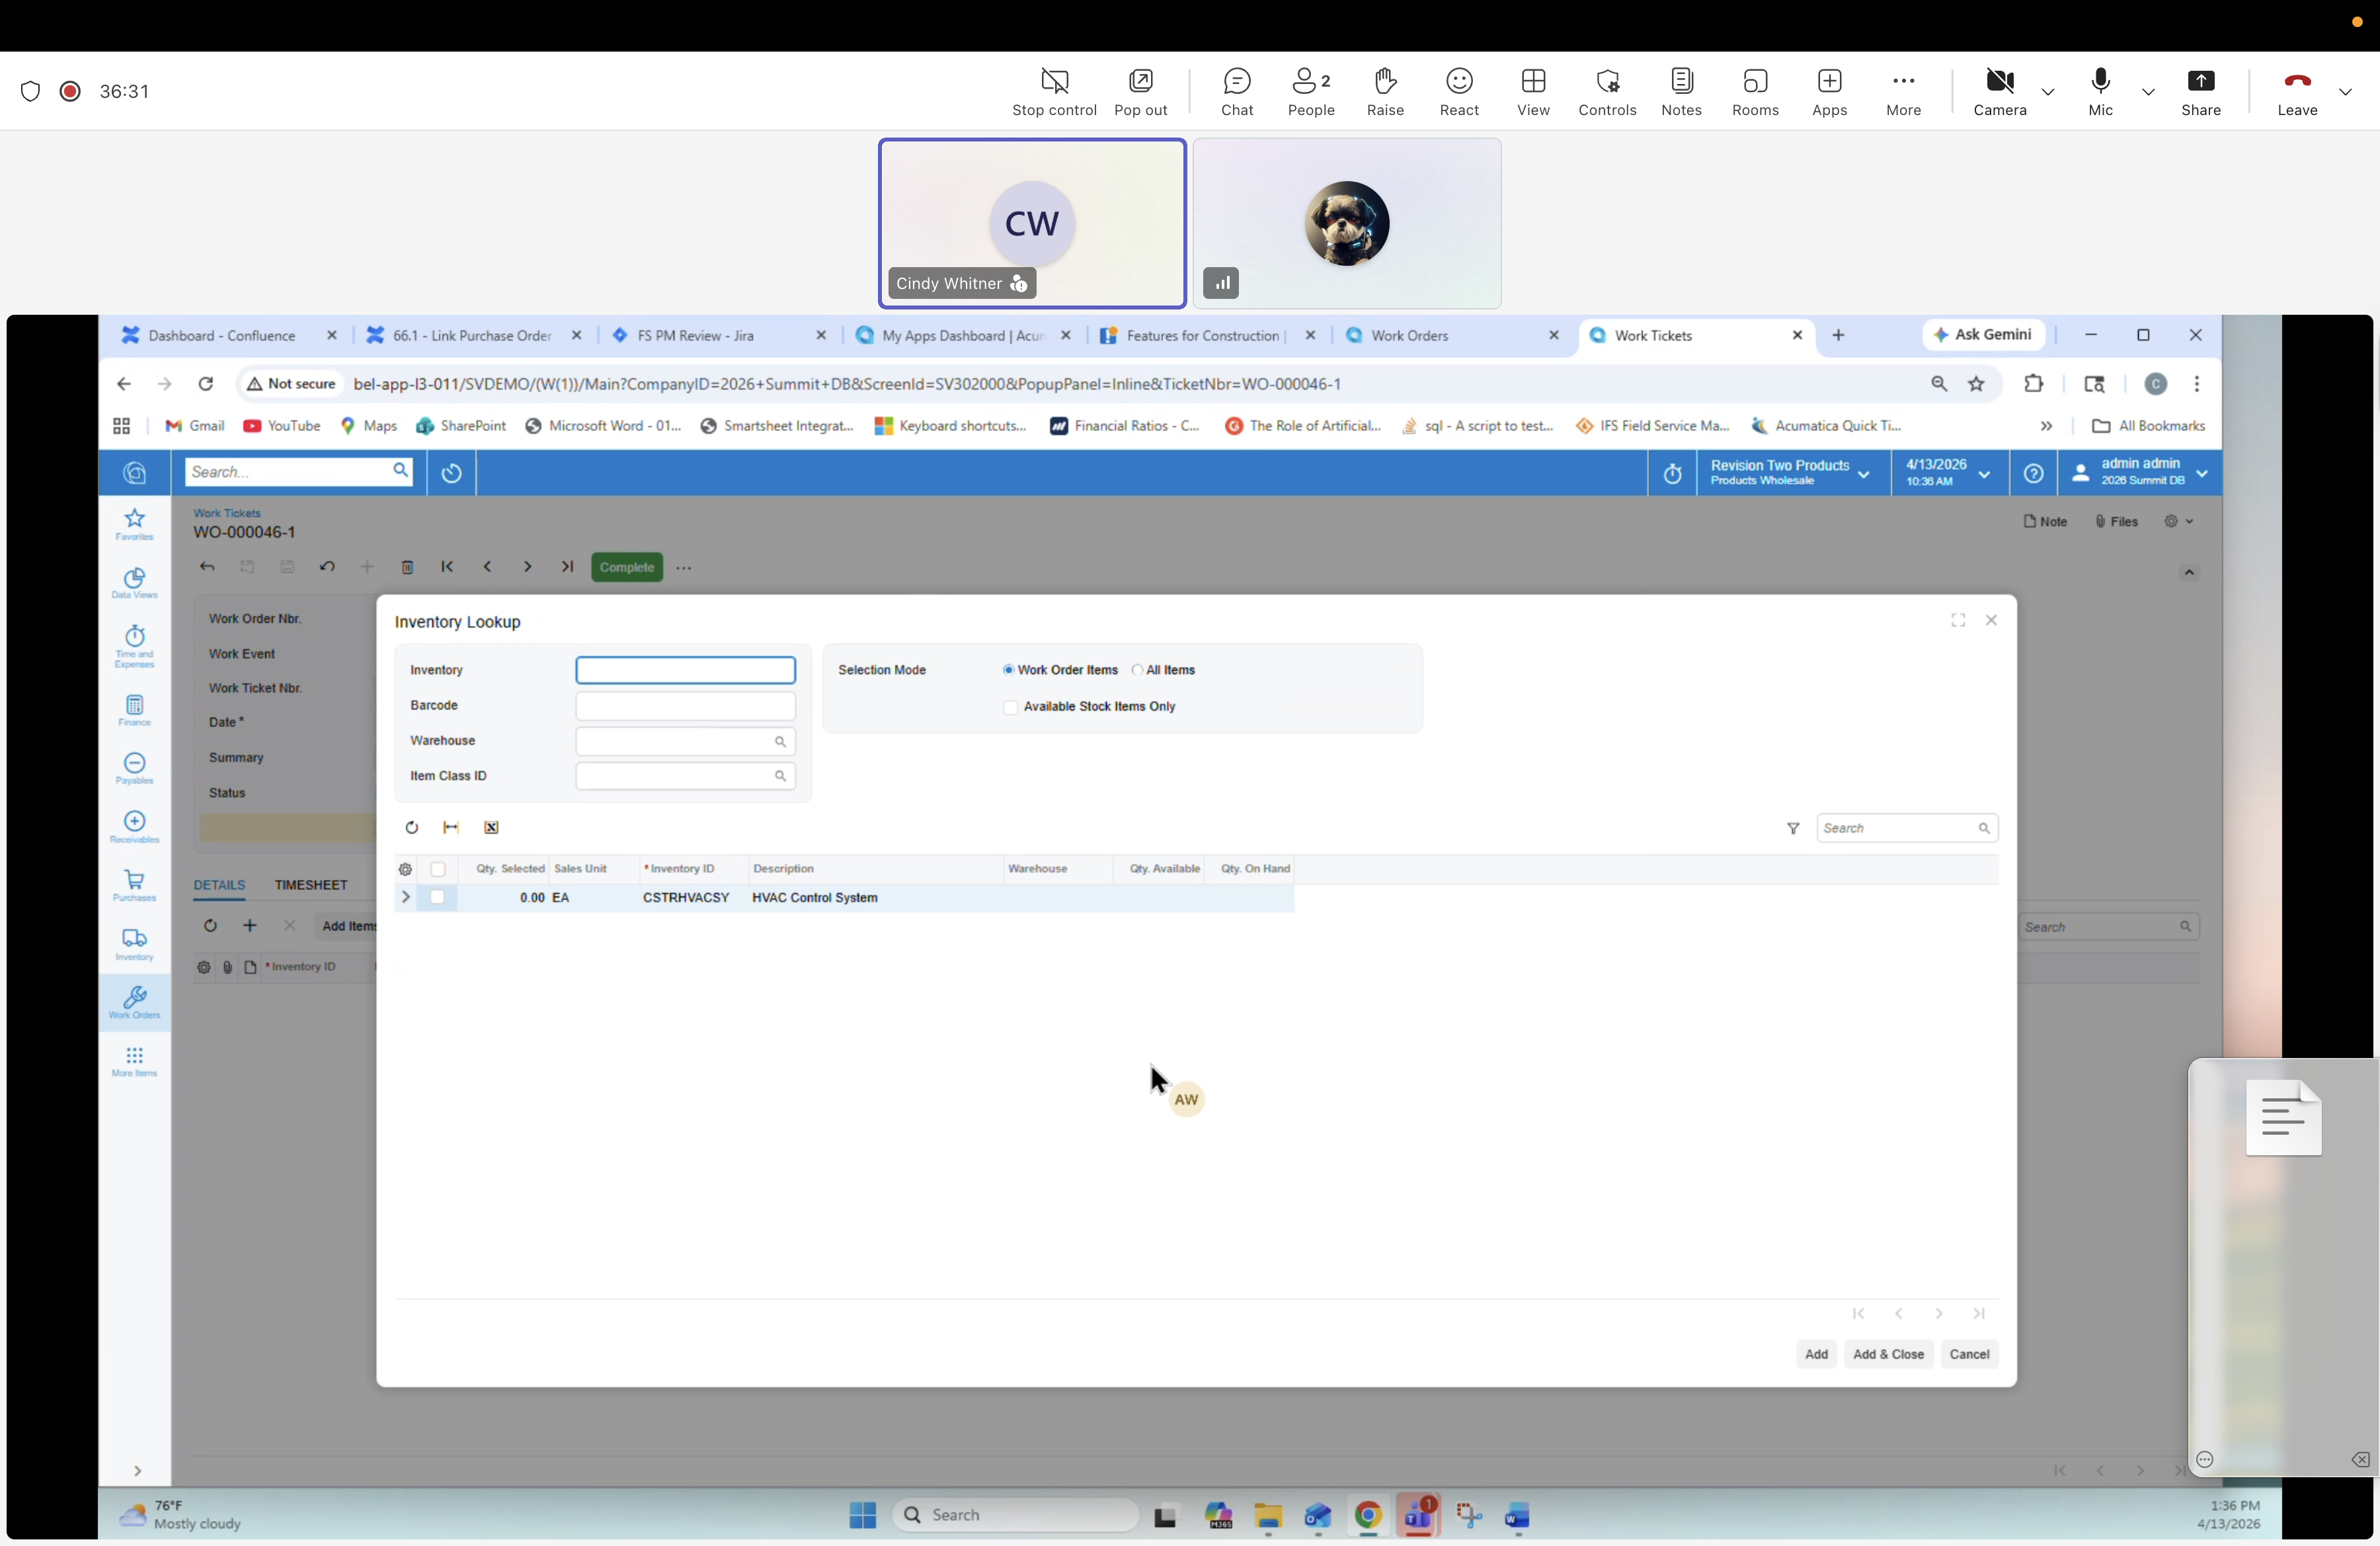Switch to the TIMESHEET tab
The image size is (2380, 1546).
[311, 885]
